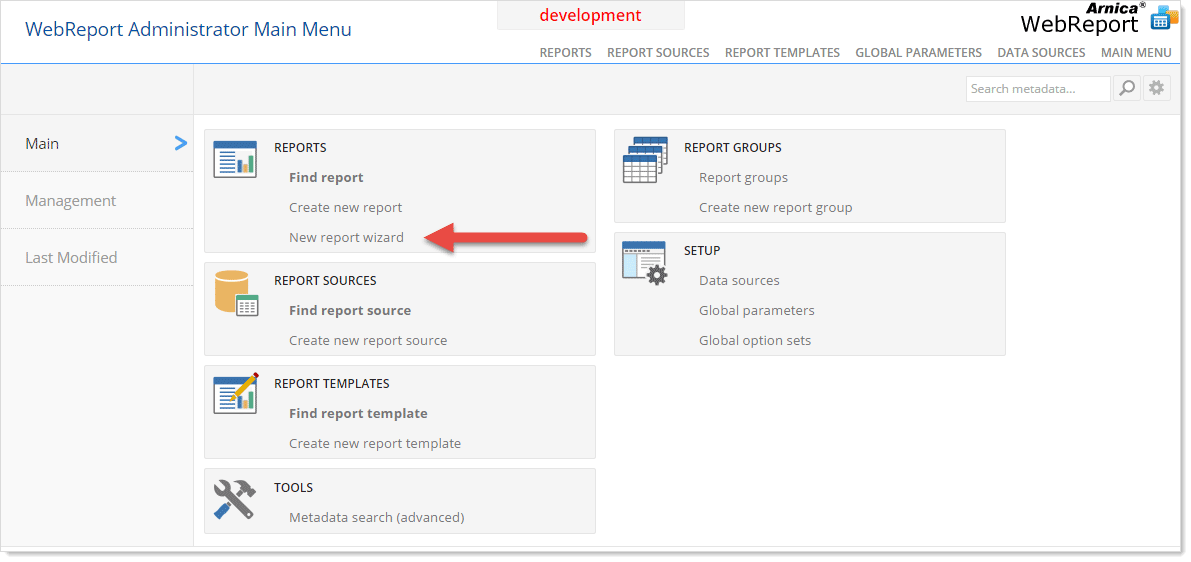Select GLOBAL PARAMETERS in top menu
This screenshot has width=1191, height=562.
point(918,53)
